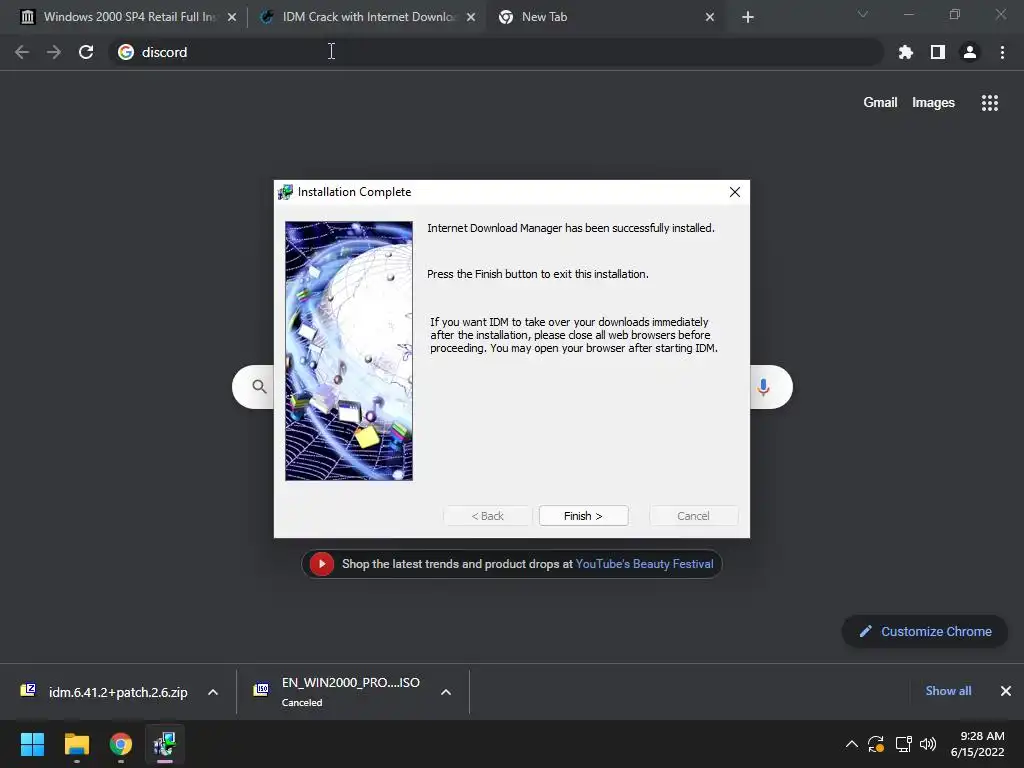Select the New Tab tab
Screen dimensions: 1024x768
[543, 17]
